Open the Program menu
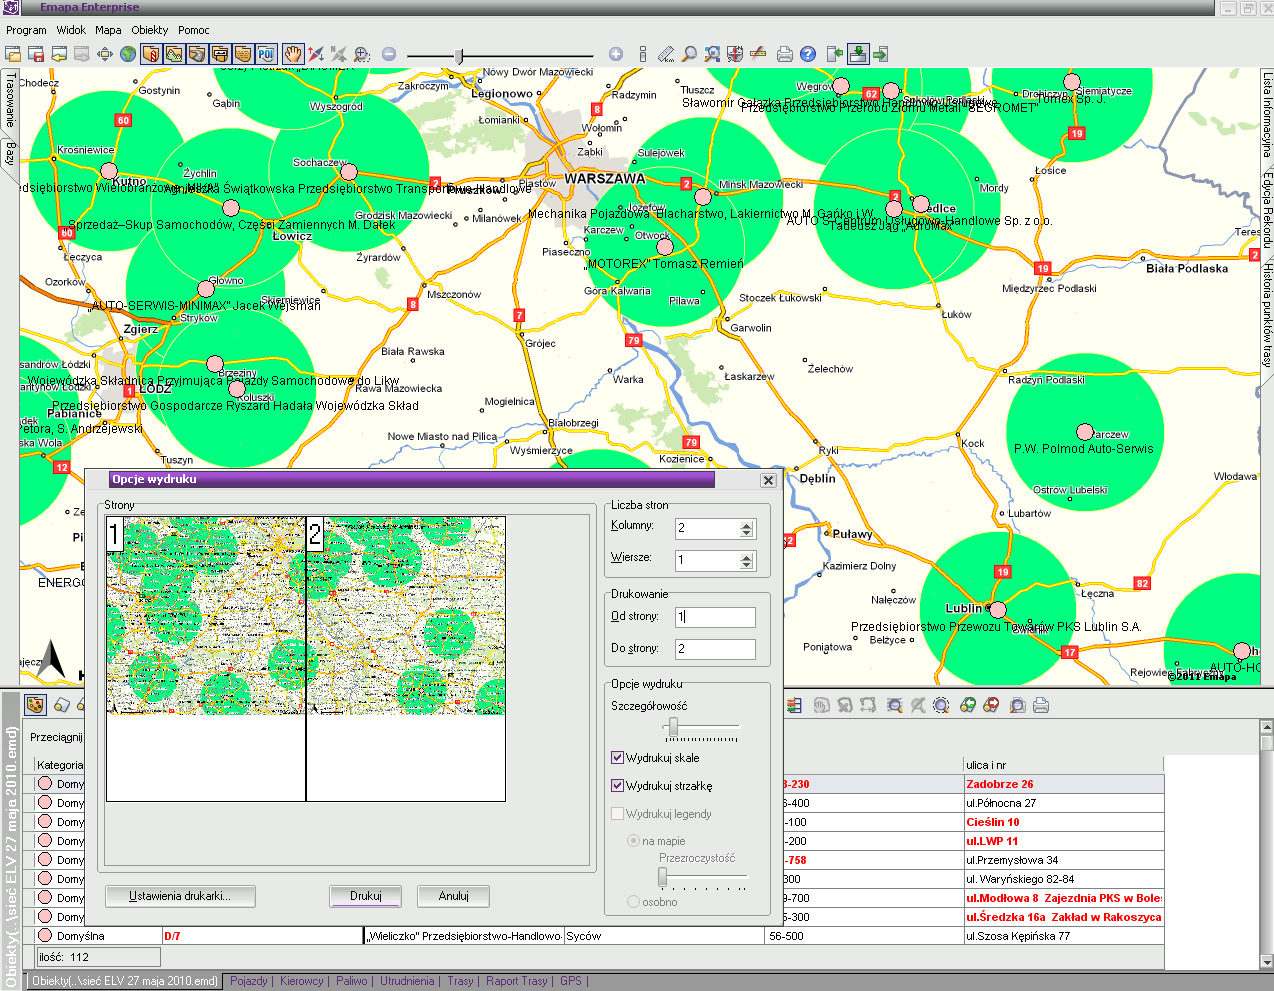This screenshot has width=1274, height=991. click(26, 30)
